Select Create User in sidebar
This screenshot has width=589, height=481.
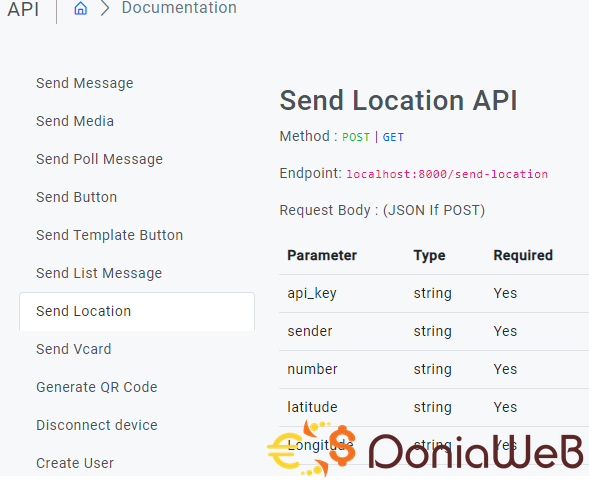click(x=75, y=463)
